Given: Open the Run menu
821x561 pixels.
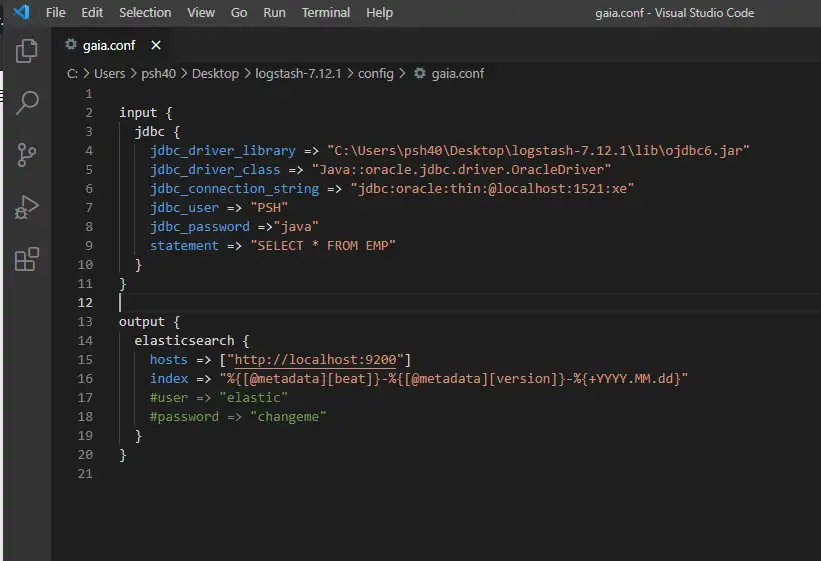Looking at the screenshot, I should point(274,13).
